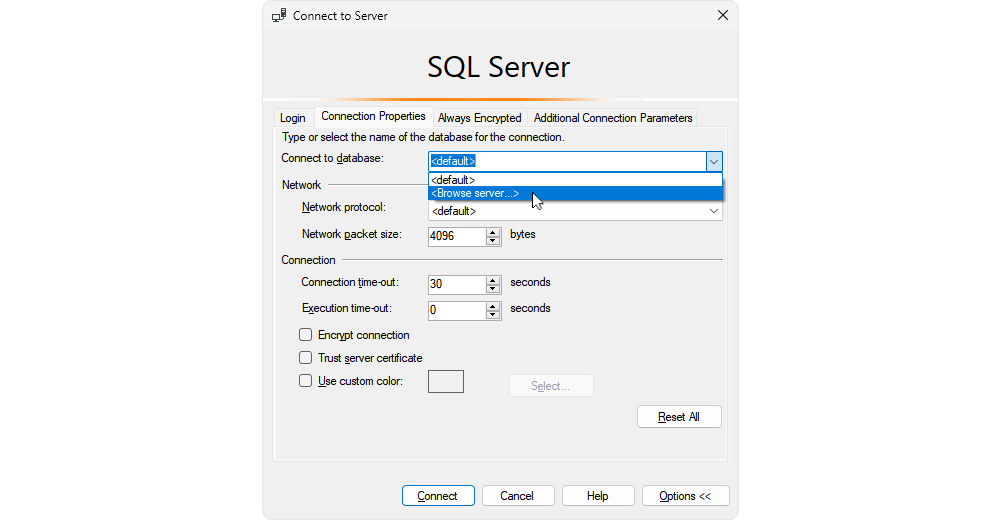Select the Connection Properties tab
The height and width of the screenshot is (520, 1000).
373,116
